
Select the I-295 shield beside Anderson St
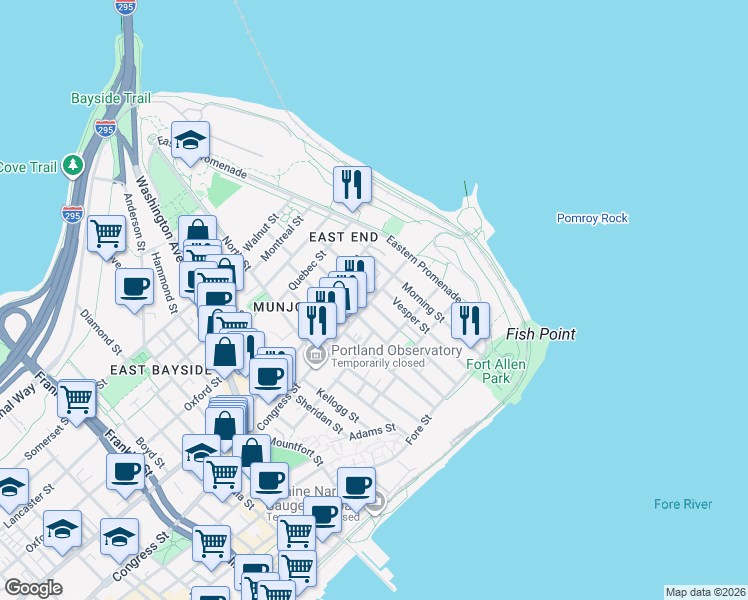tap(72, 215)
